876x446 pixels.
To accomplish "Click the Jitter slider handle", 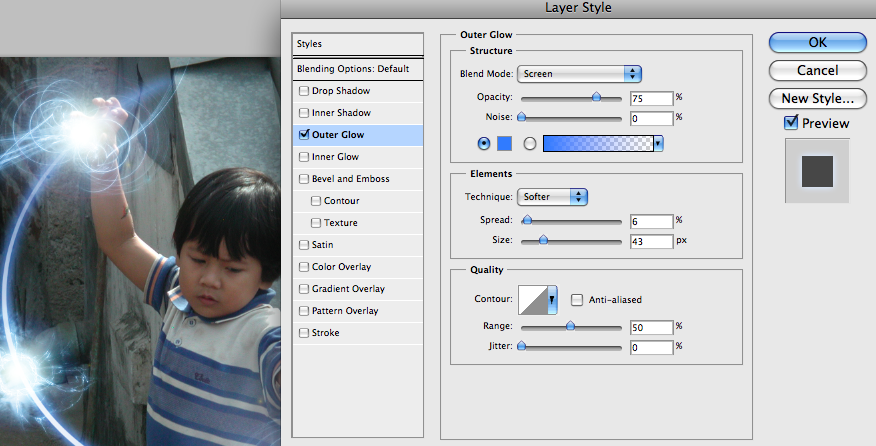I will pos(521,346).
